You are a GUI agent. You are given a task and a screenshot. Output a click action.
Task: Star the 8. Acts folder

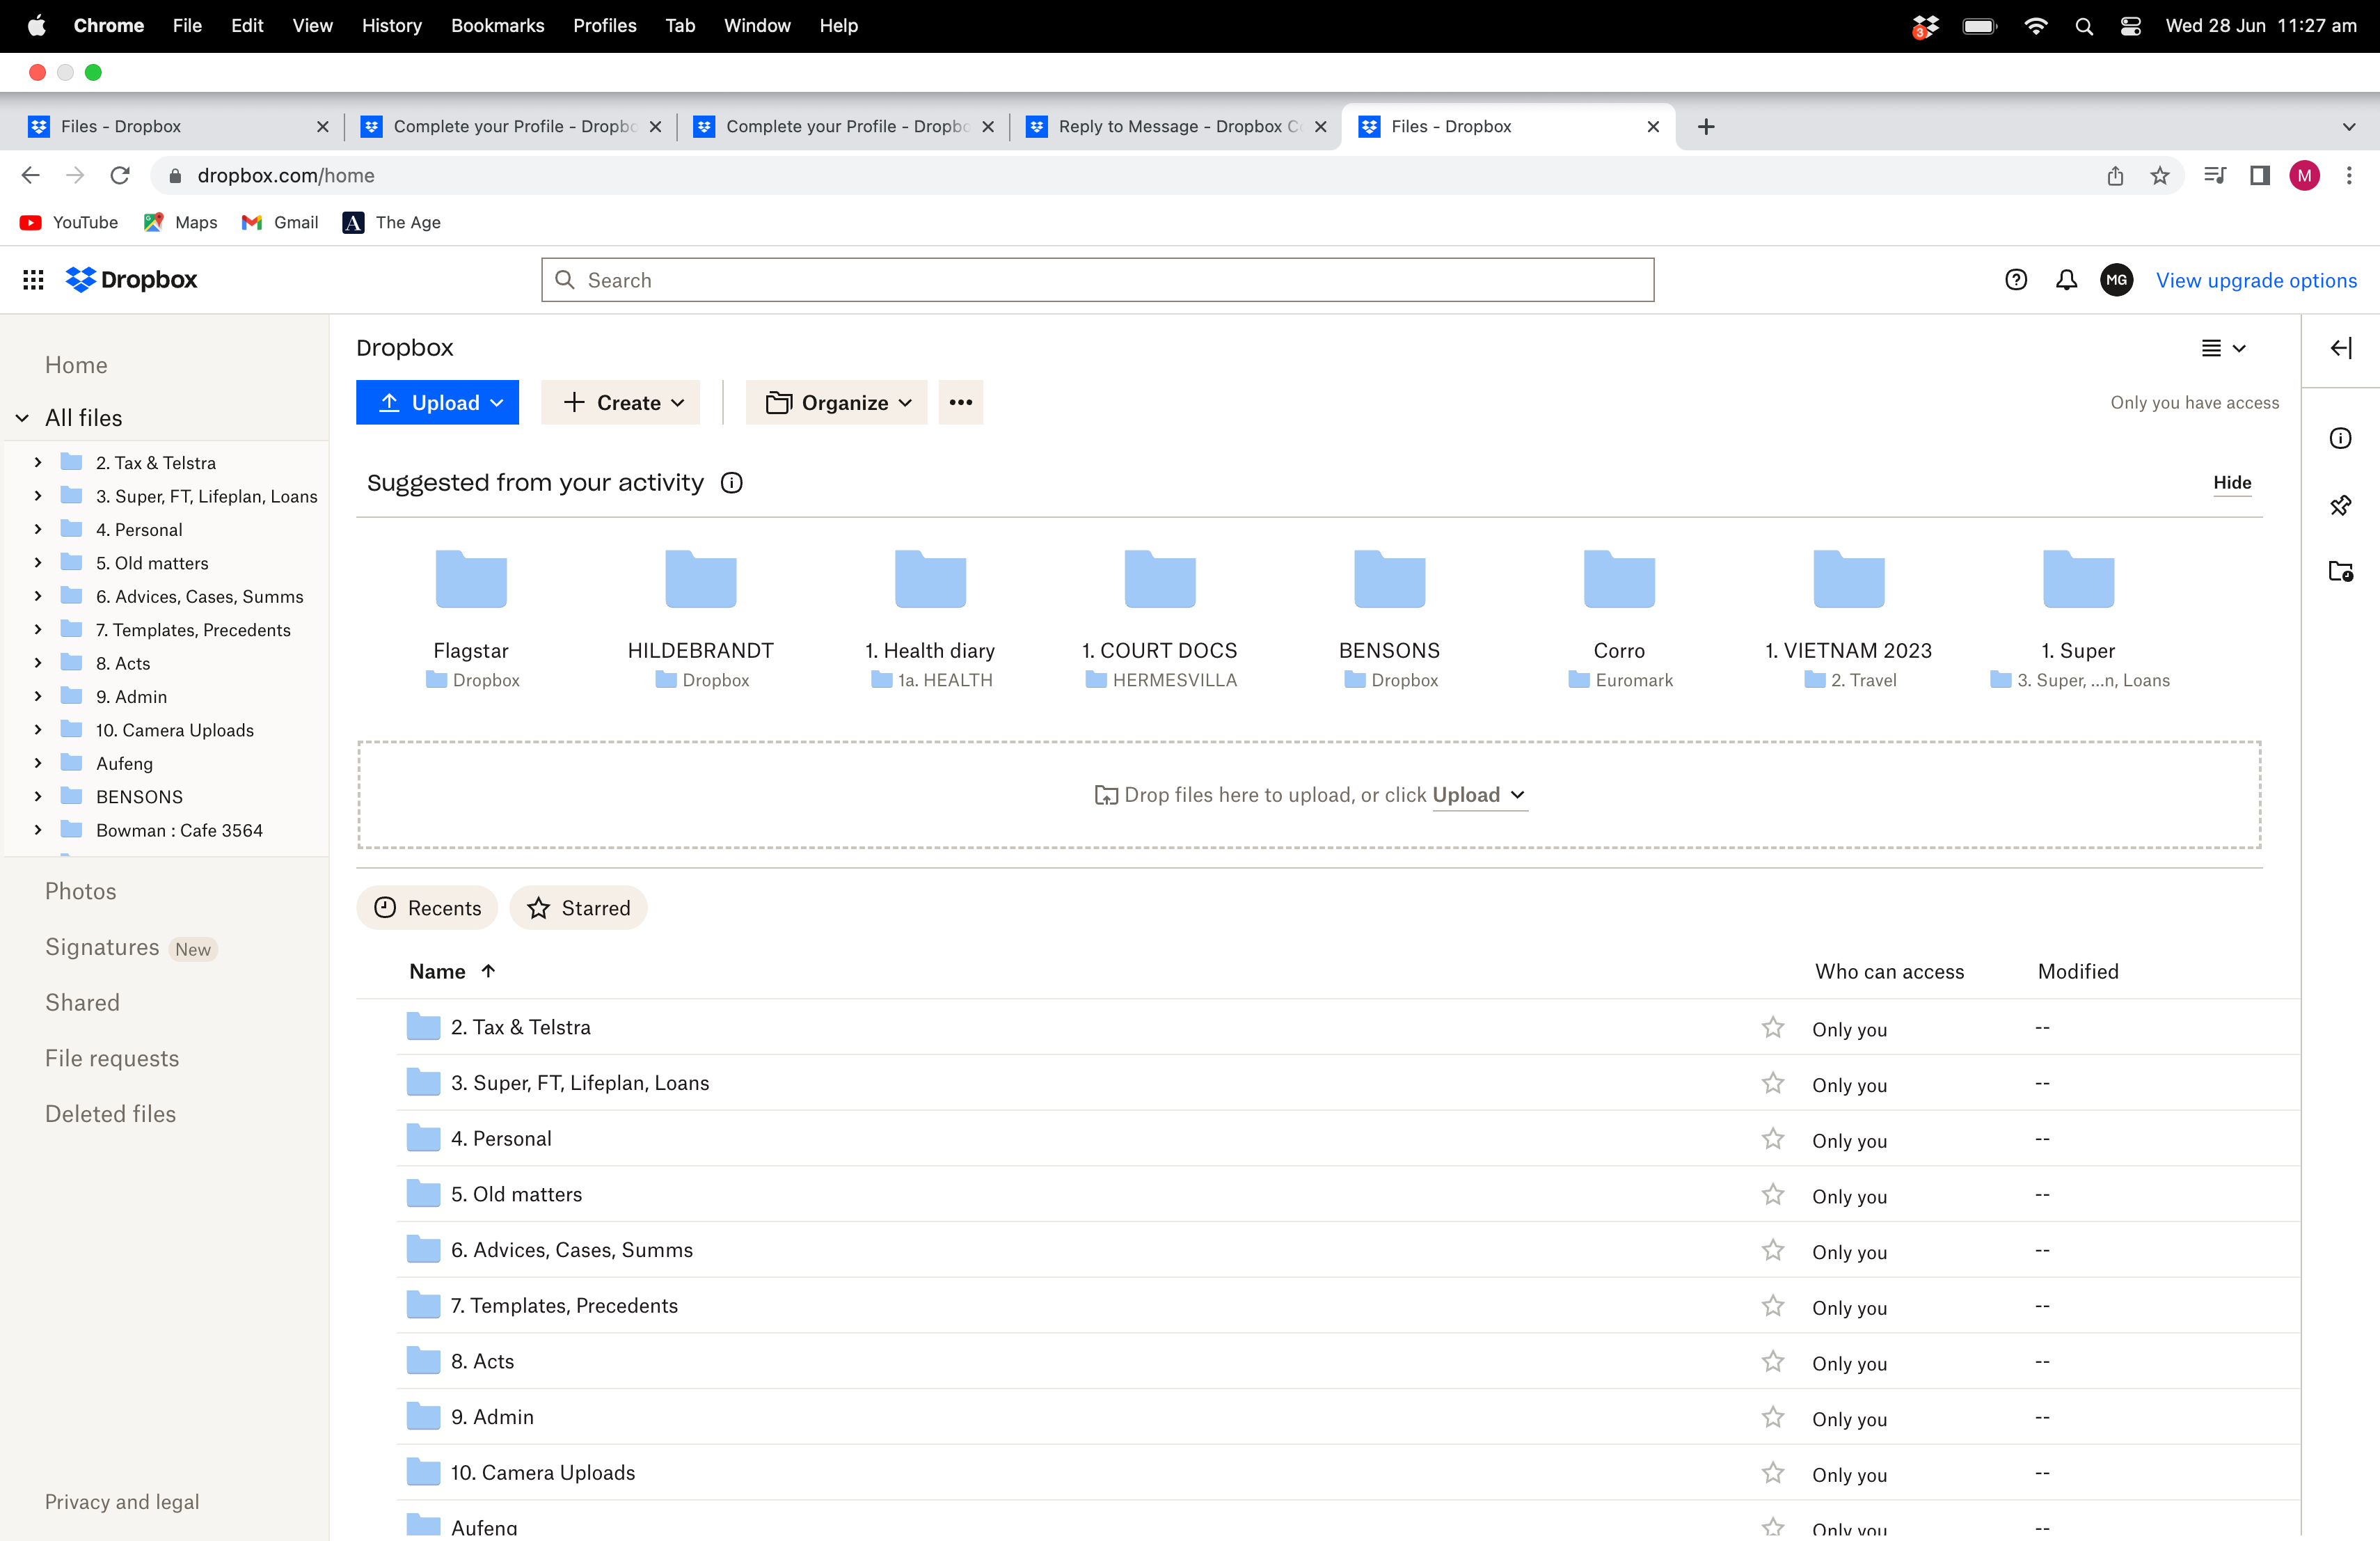[1772, 1361]
